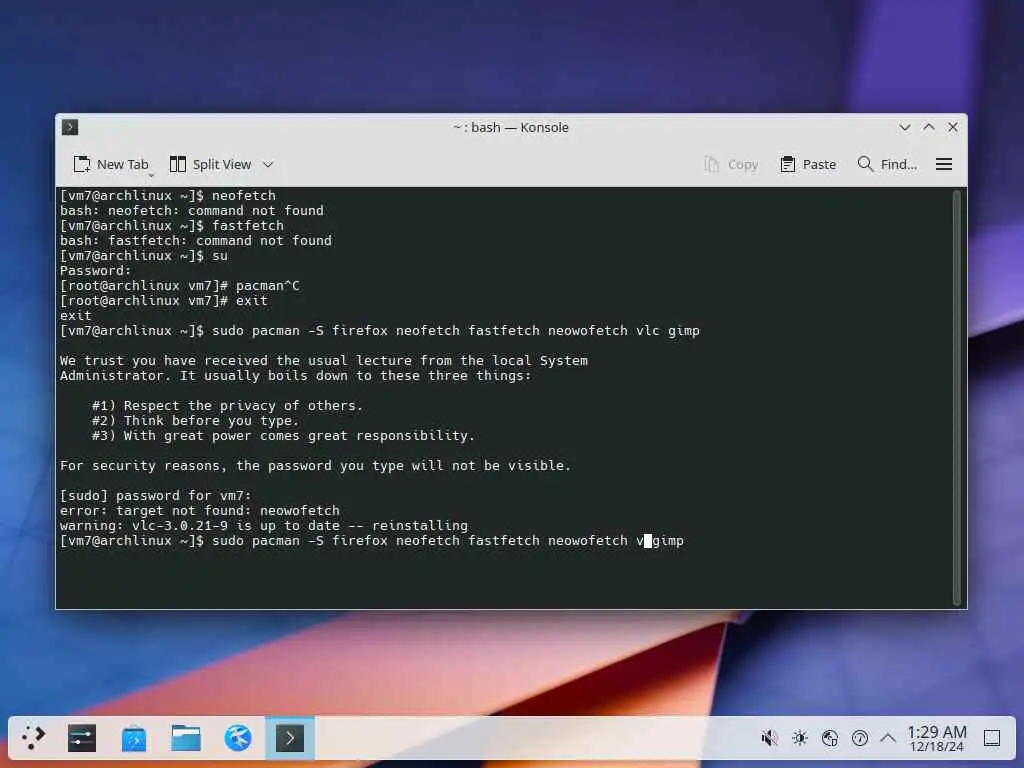This screenshot has height=768, width=1024.
Task: Minimize the Konsole window
Action: click(904, 127)
